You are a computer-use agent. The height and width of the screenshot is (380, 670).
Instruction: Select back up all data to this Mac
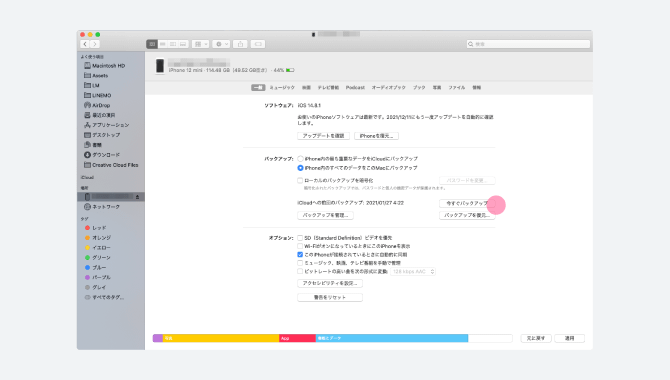(x=300, y=168)
